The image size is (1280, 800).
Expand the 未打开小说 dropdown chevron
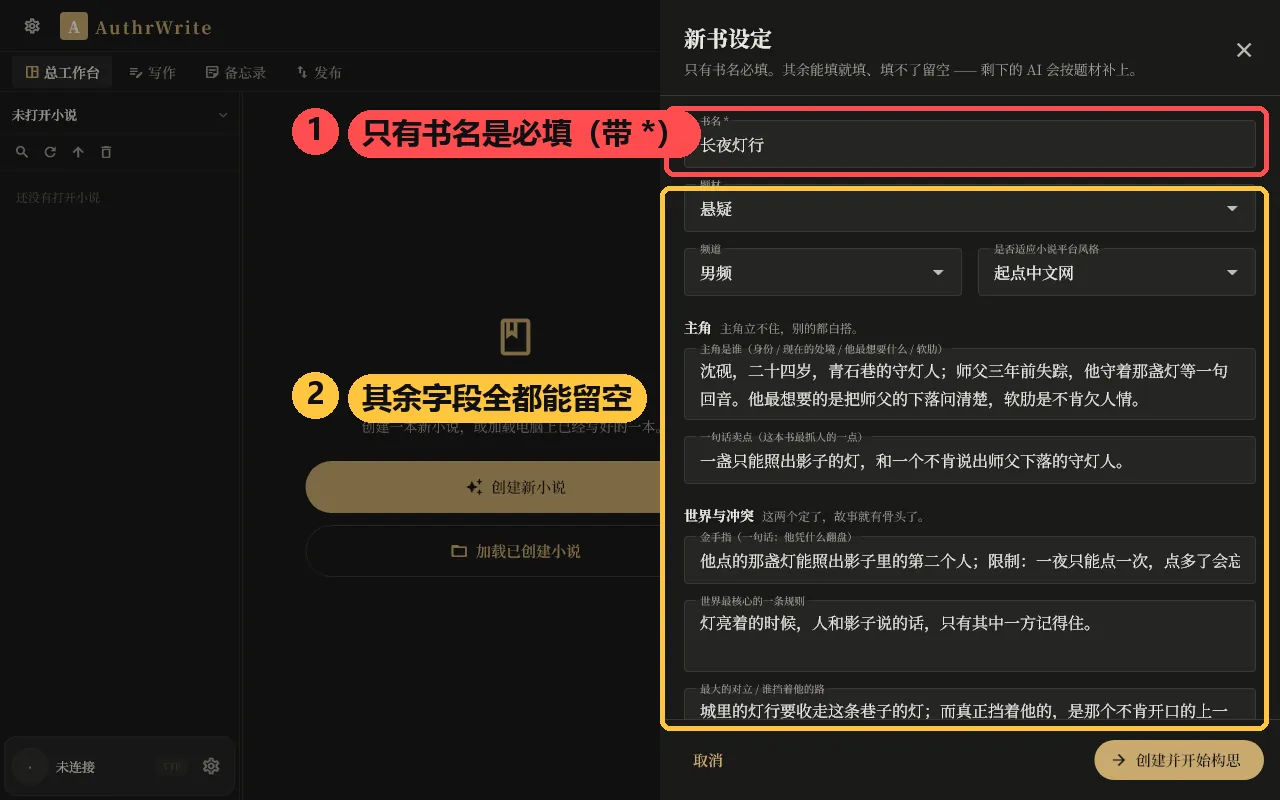click(223, 115)
